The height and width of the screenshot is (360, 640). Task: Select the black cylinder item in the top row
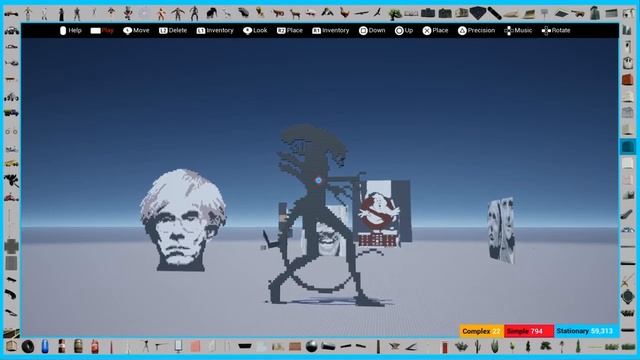[x=494, y=13]
